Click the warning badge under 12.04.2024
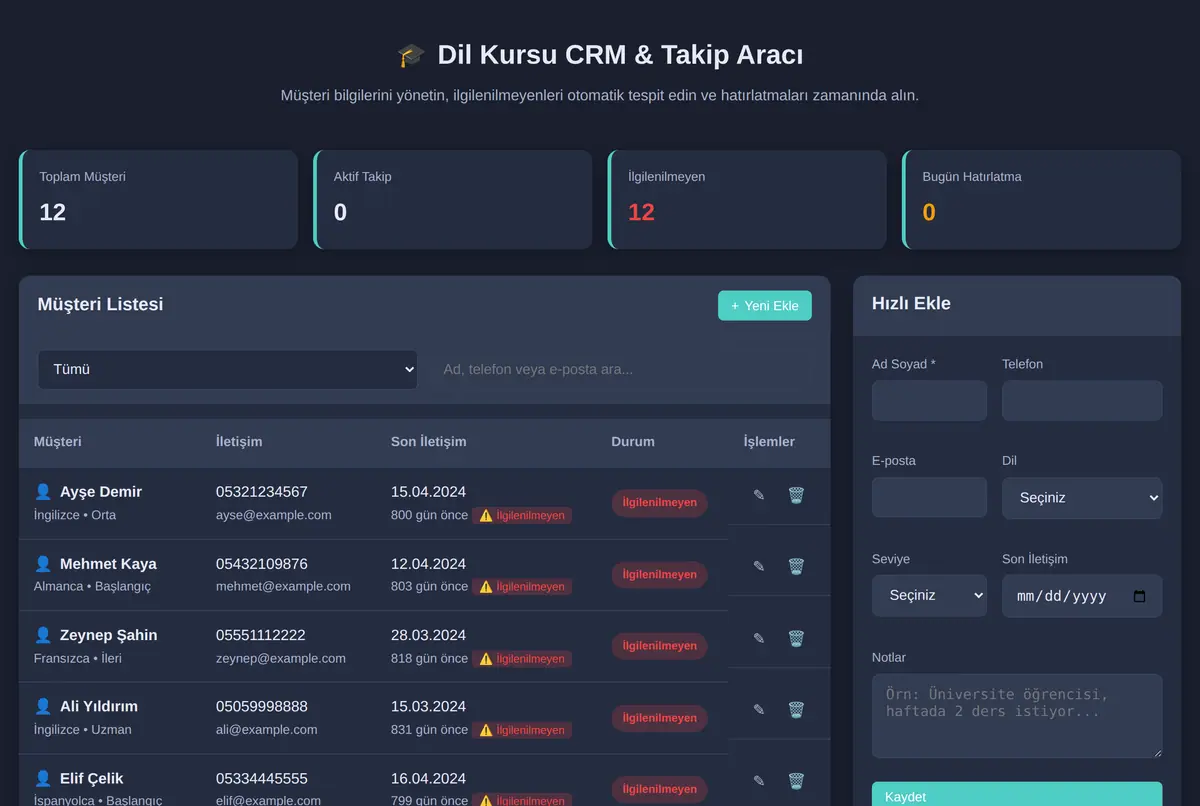This screenshot has width=1200, height=806. click(522, 587)
